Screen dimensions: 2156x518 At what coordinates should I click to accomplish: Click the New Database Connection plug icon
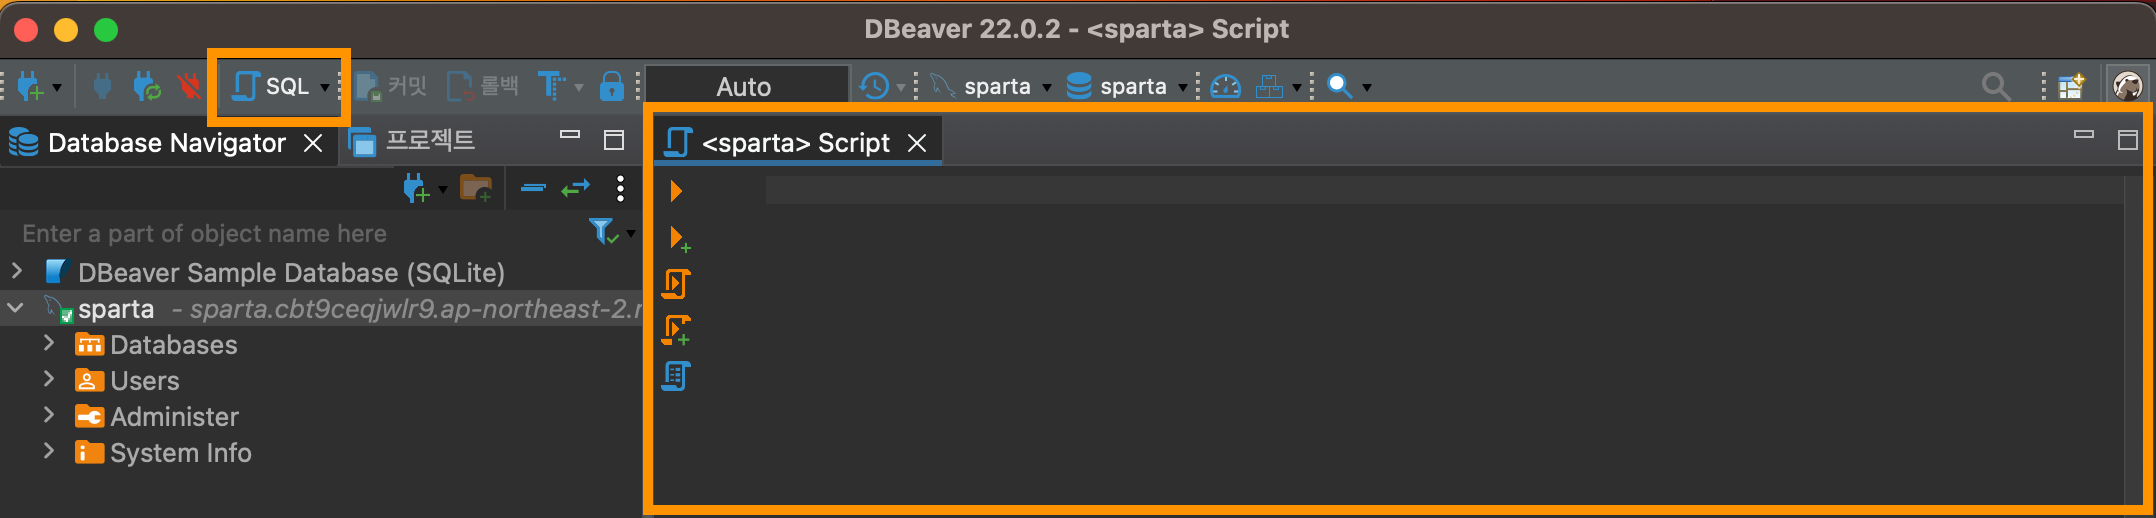coord(30,87)
